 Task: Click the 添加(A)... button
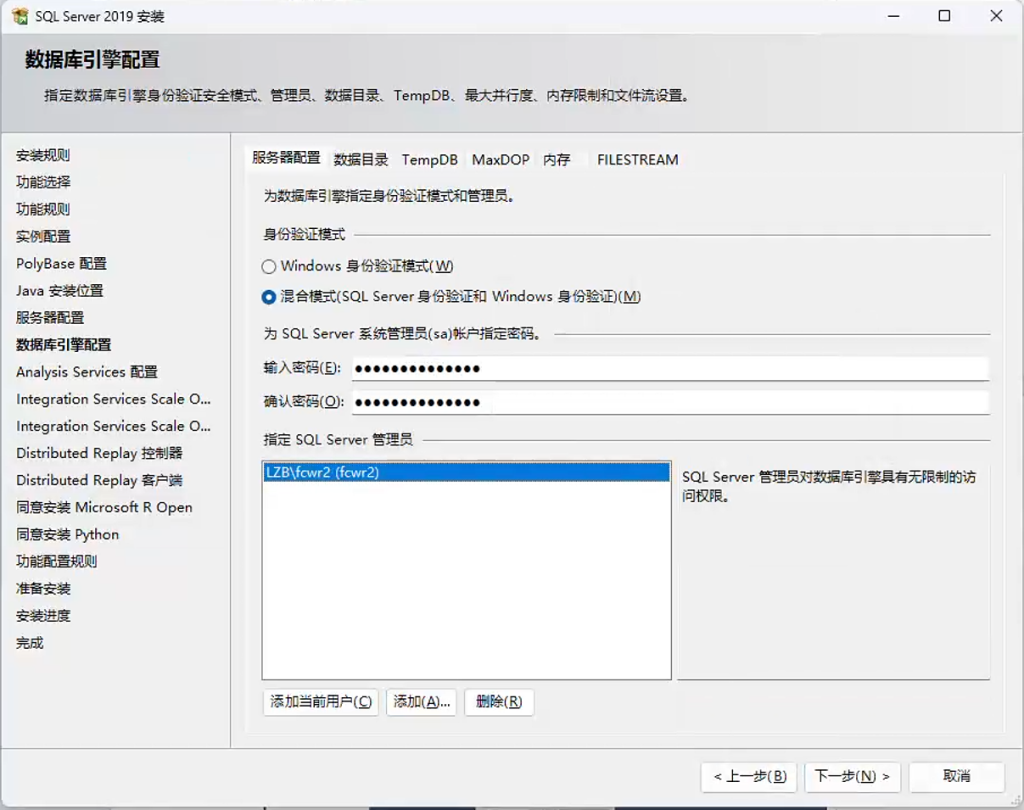click(421, 702)
